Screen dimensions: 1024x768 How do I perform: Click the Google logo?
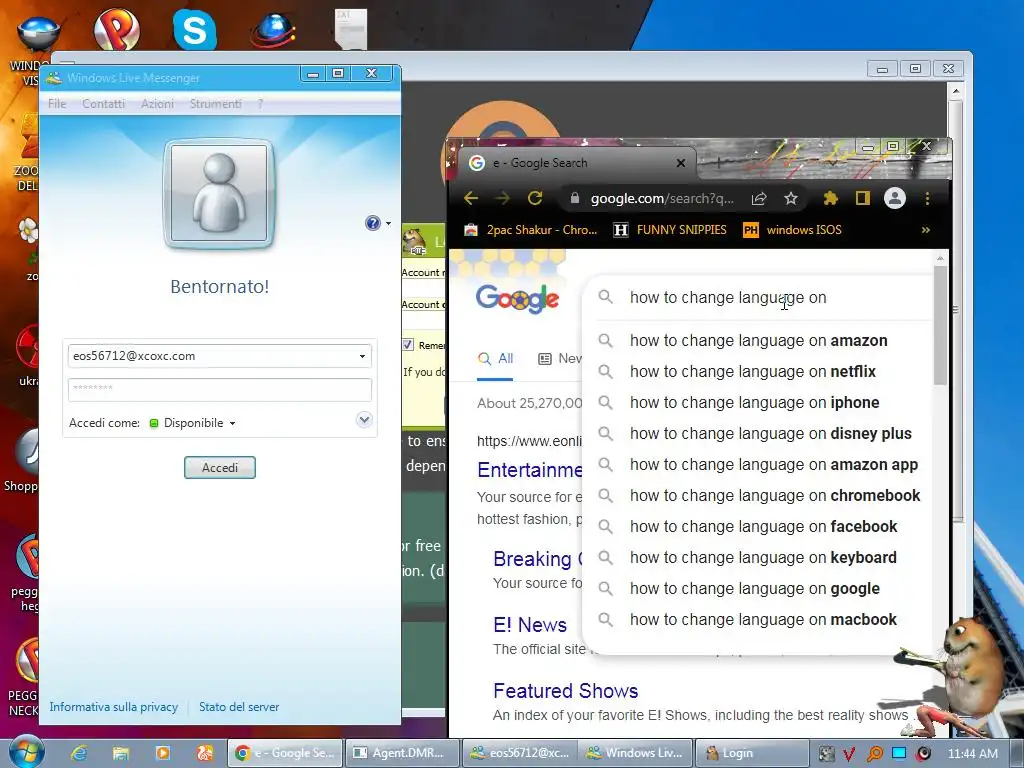[517, 299]
